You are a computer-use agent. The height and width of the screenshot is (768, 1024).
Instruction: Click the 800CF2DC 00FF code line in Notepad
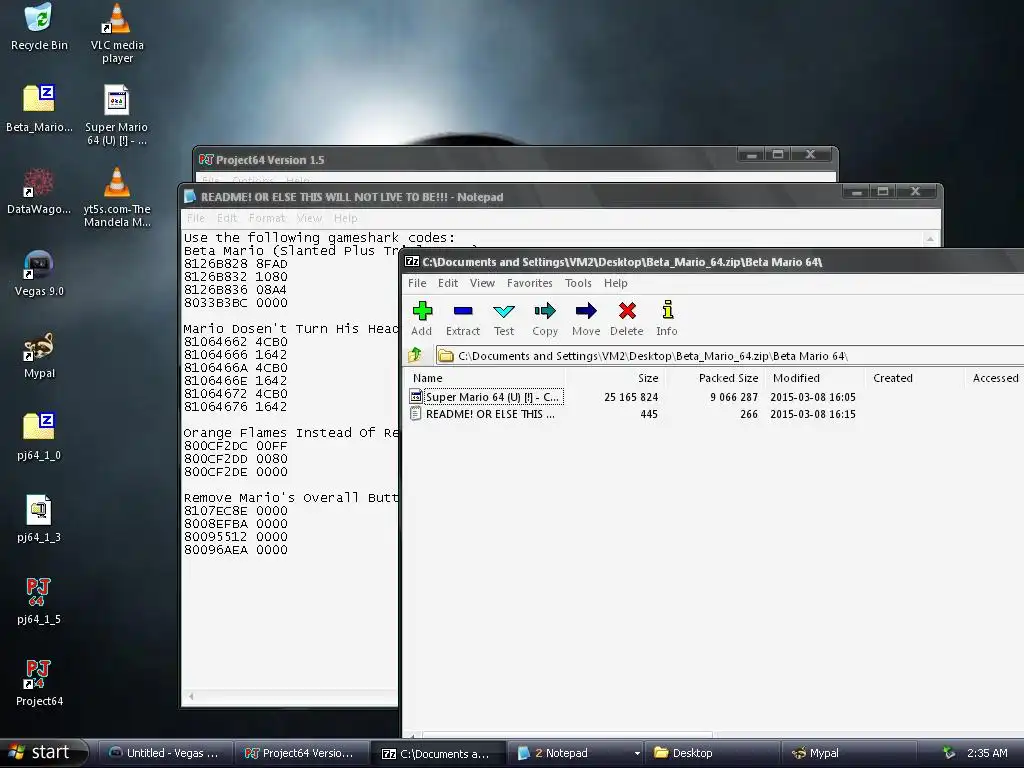tap(236, 445)
